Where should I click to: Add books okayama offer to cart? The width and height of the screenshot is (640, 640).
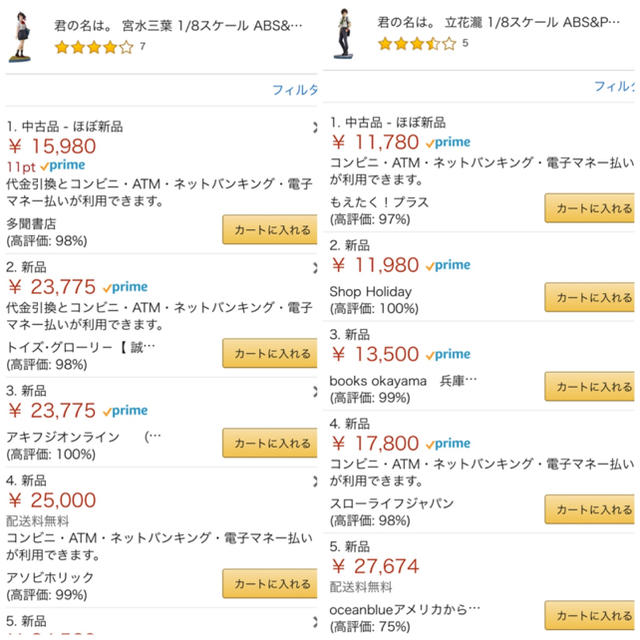[x=590, y=387]
